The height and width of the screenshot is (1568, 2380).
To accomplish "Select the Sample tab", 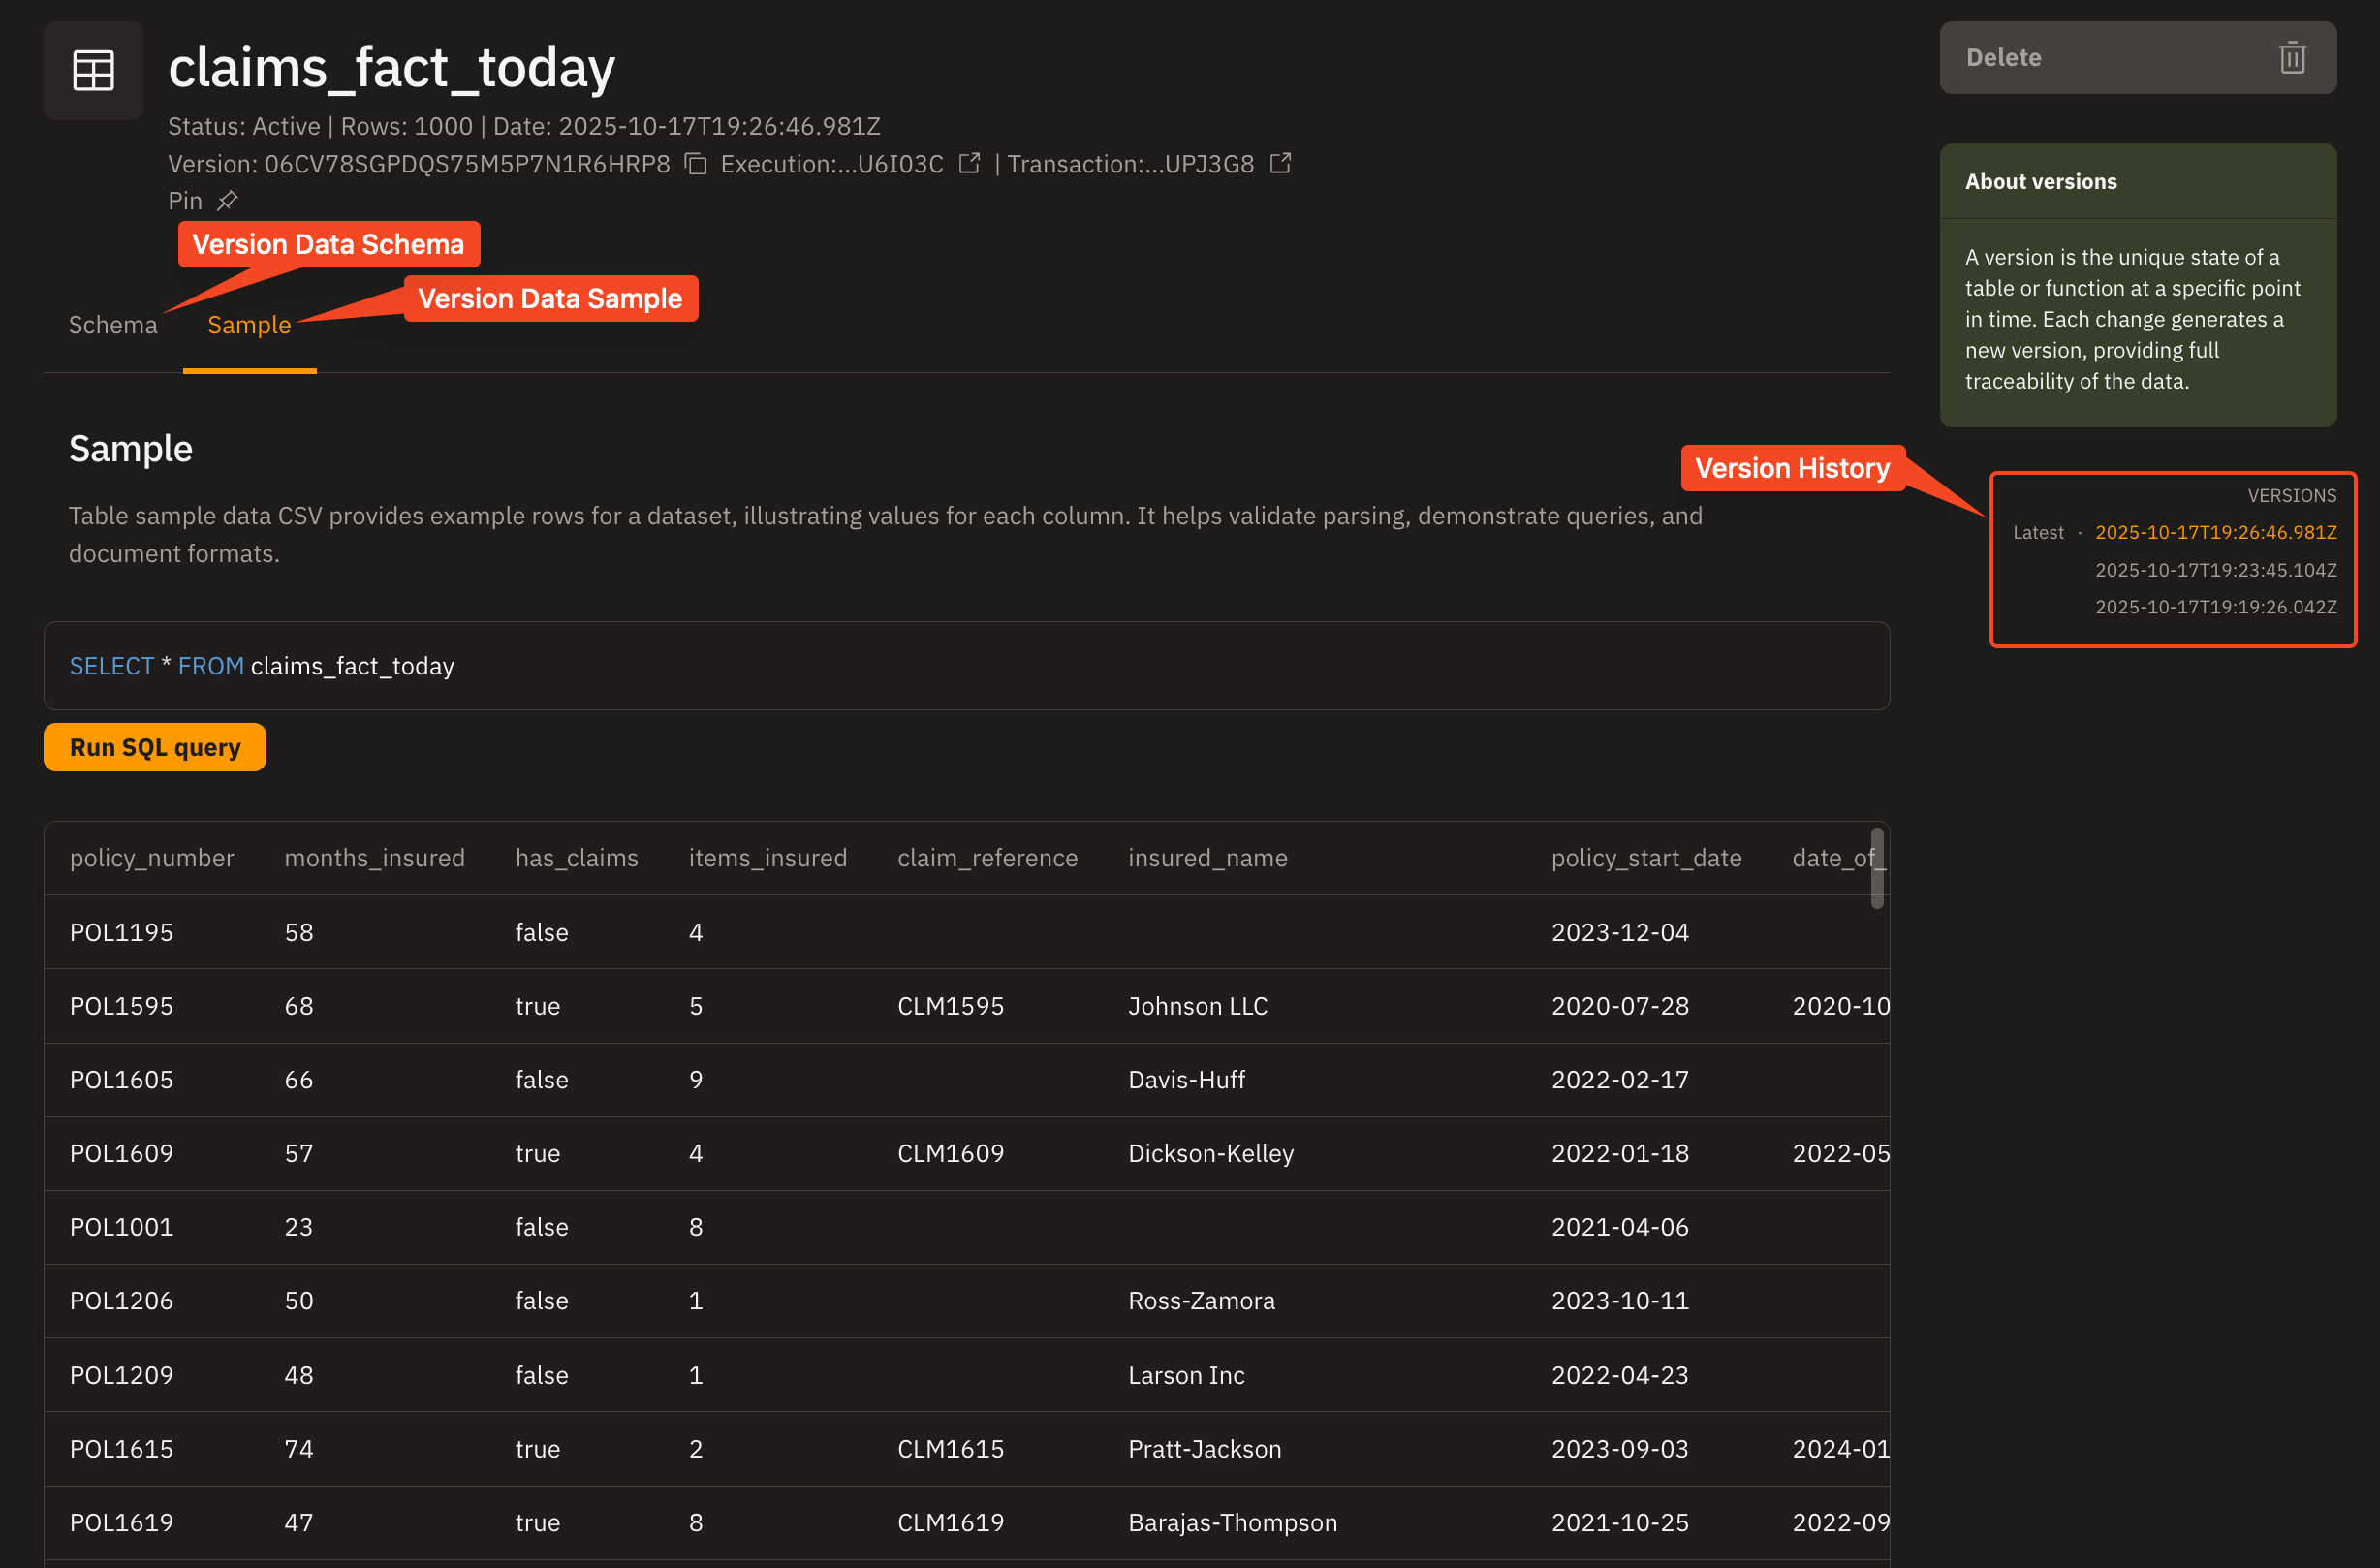I will click(x=249, y=325).
